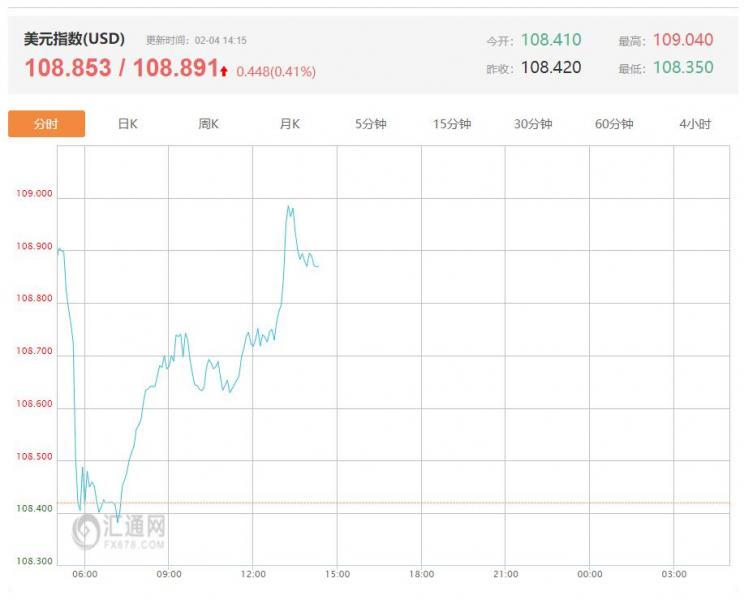Screen dimensions: 744x600
Task: Switch to the 5分钟 chart tab
Action: pyautogui.click(x=370, y=124)
